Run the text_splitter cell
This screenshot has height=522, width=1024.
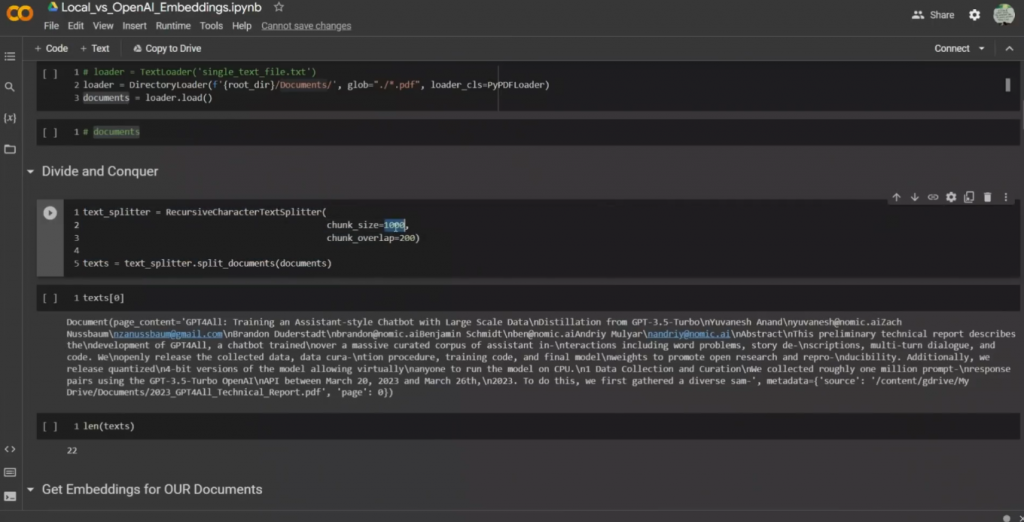coord(50,212)
